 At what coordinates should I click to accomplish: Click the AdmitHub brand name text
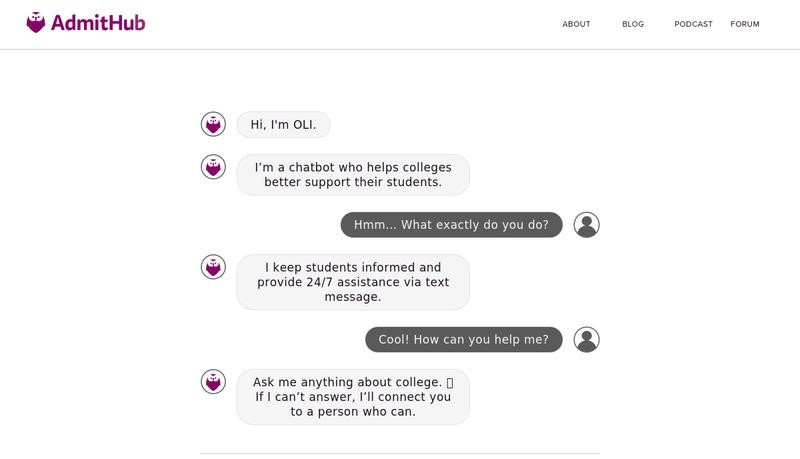pyautogui.click(x=98, y=23)
